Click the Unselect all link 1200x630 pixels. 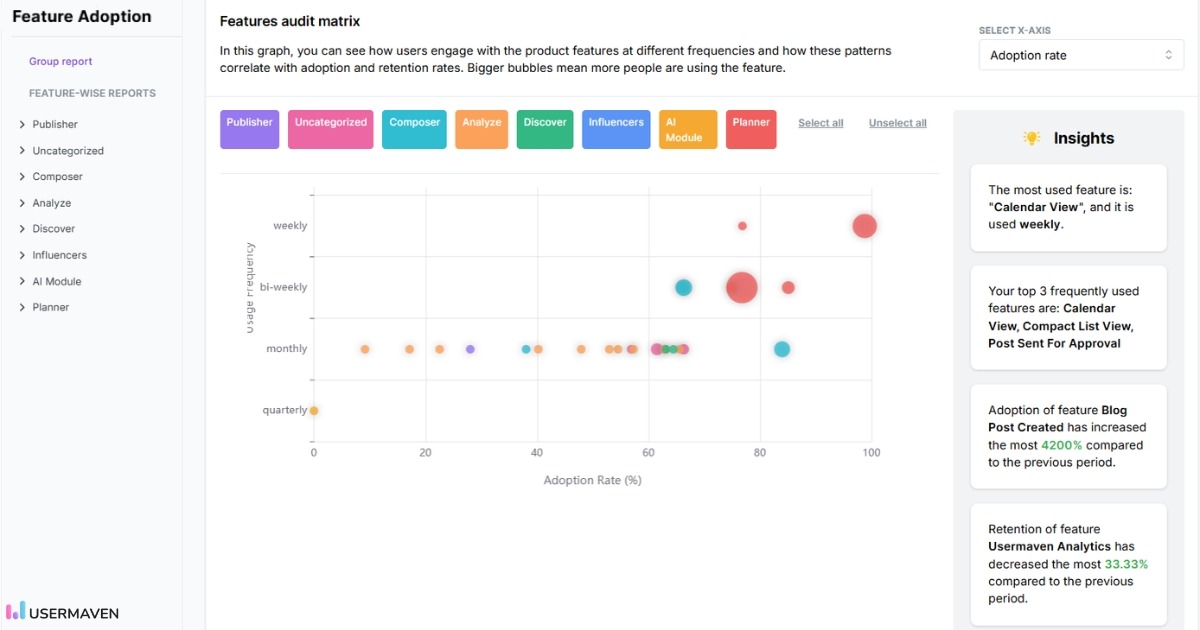[897, 122]
